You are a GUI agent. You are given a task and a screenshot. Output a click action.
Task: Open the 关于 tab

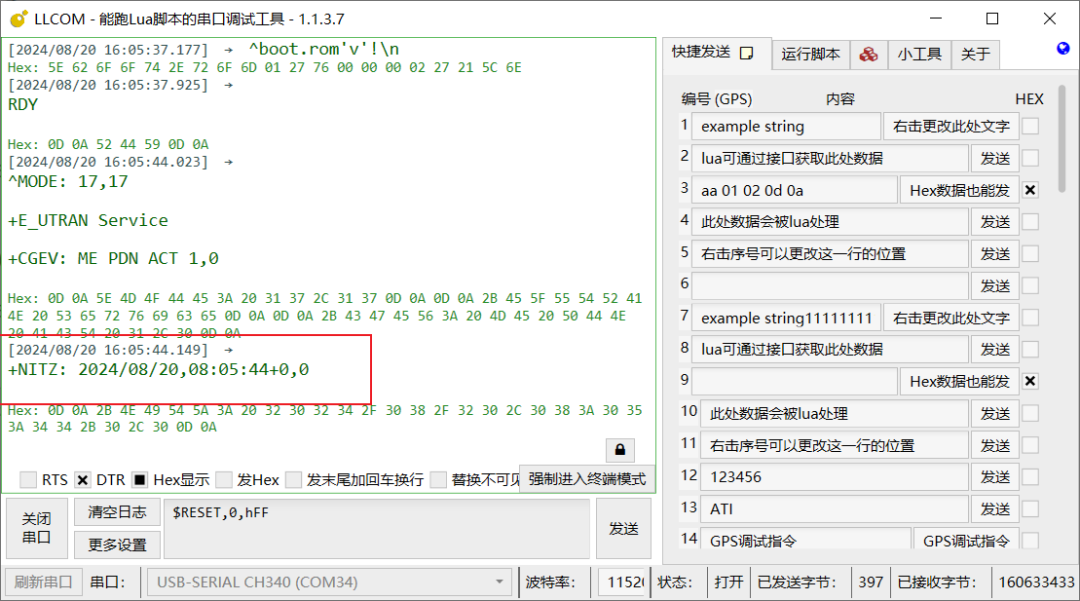(975, 54)
